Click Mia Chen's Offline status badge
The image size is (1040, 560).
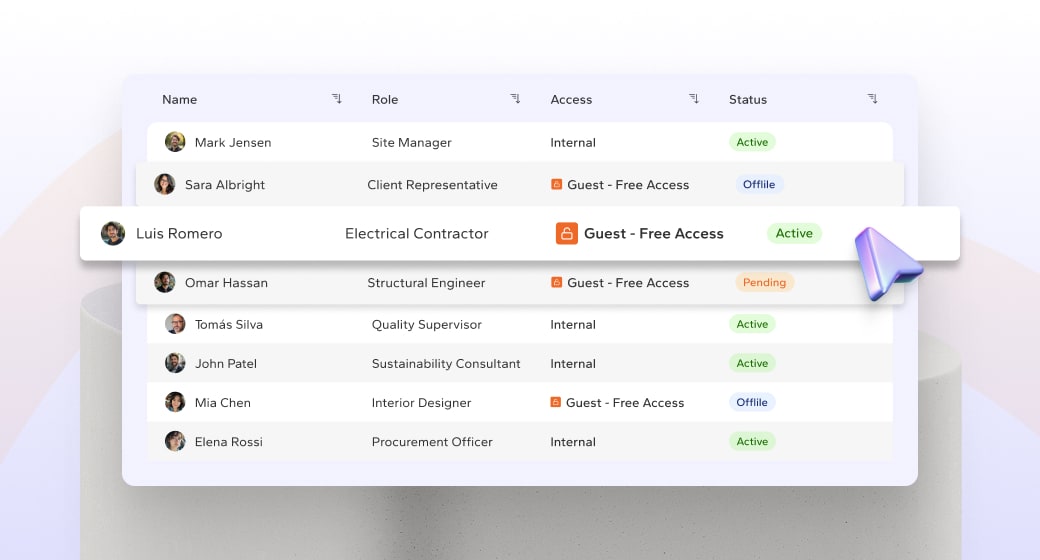[x=752, y=403]
